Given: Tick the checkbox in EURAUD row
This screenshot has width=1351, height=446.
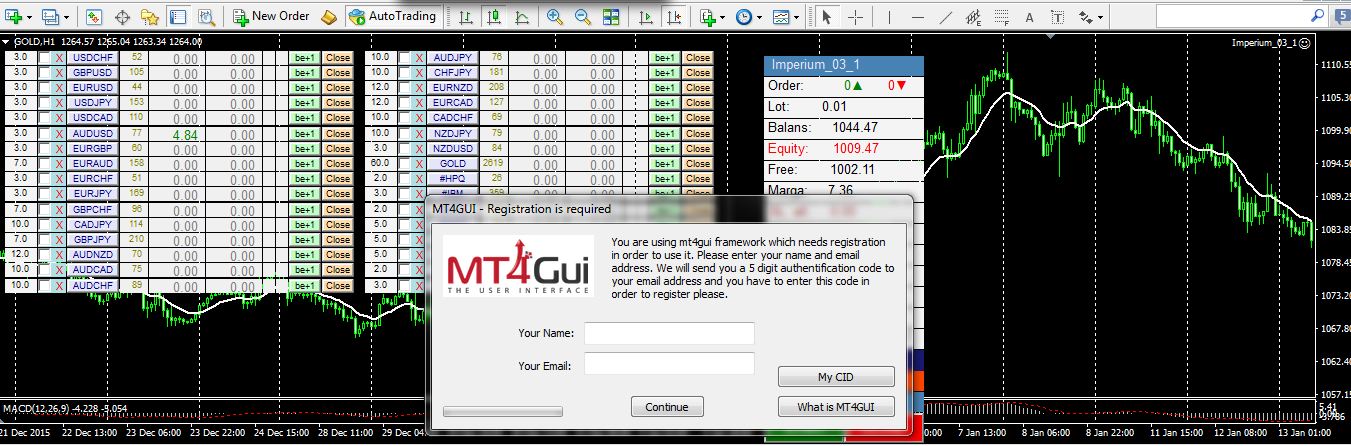Looking at the screenshot, I should point(44,163).
